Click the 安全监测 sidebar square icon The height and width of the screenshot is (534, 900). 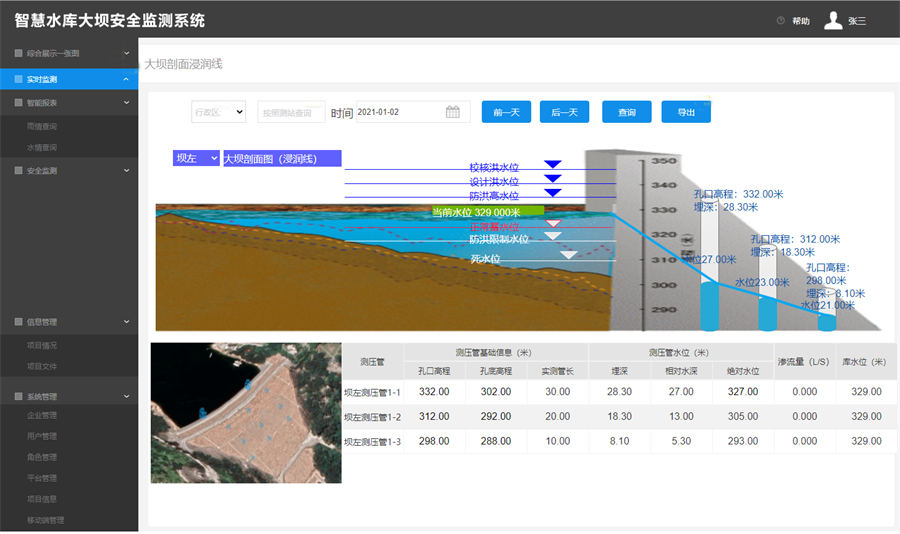(17, 171)
